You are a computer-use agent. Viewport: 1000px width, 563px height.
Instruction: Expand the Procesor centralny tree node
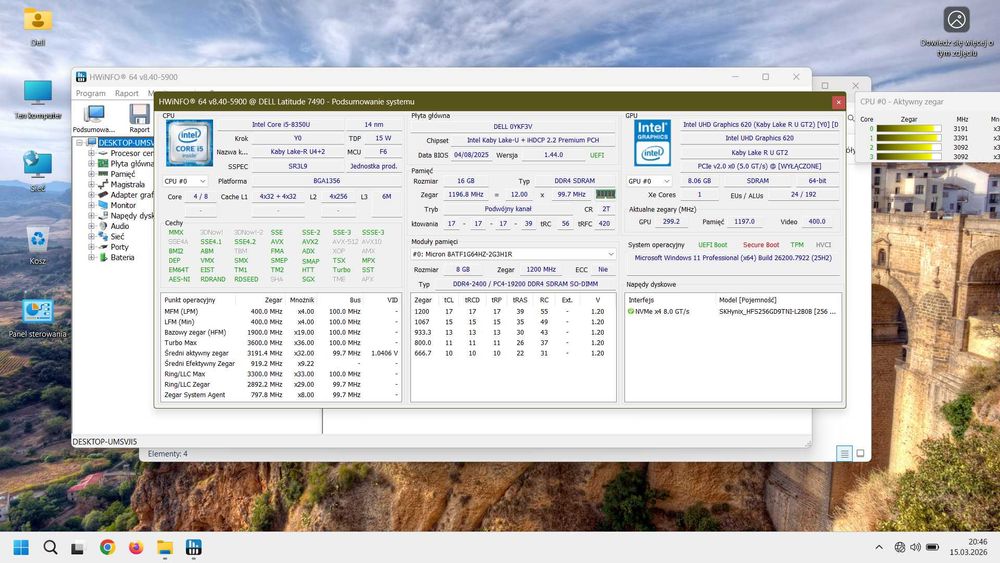[x=91, y=153]
